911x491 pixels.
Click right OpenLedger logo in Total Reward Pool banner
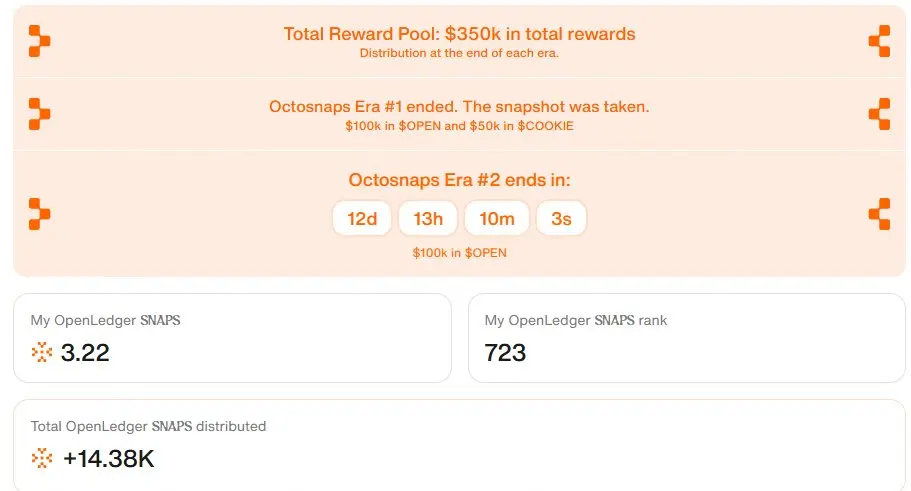(880, 41)
